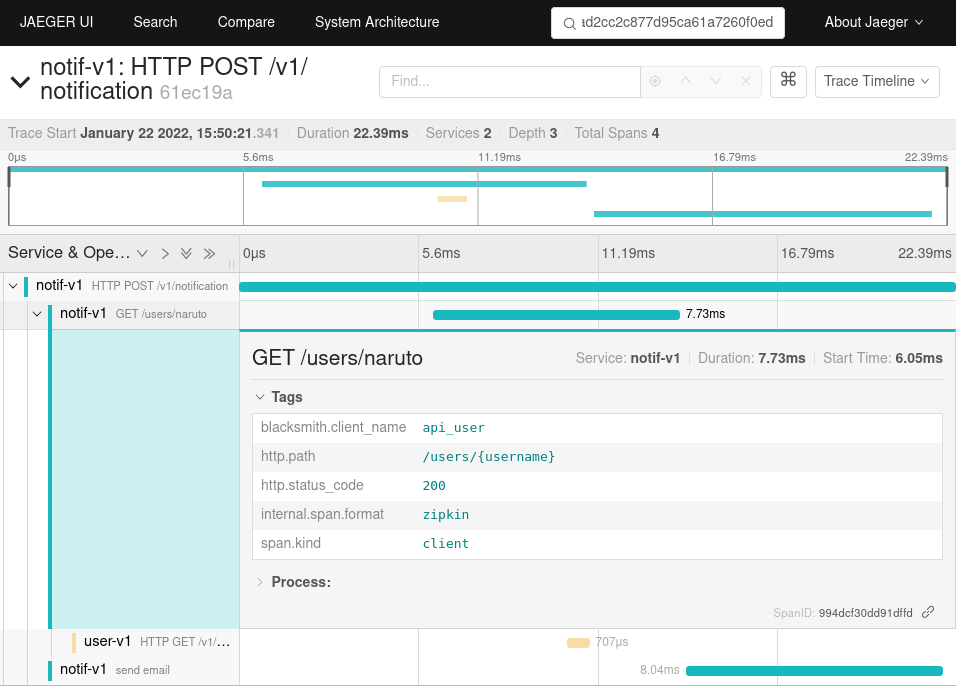
Task: Click the locate-match target icon in Find bar
Action: coord(655,81)
